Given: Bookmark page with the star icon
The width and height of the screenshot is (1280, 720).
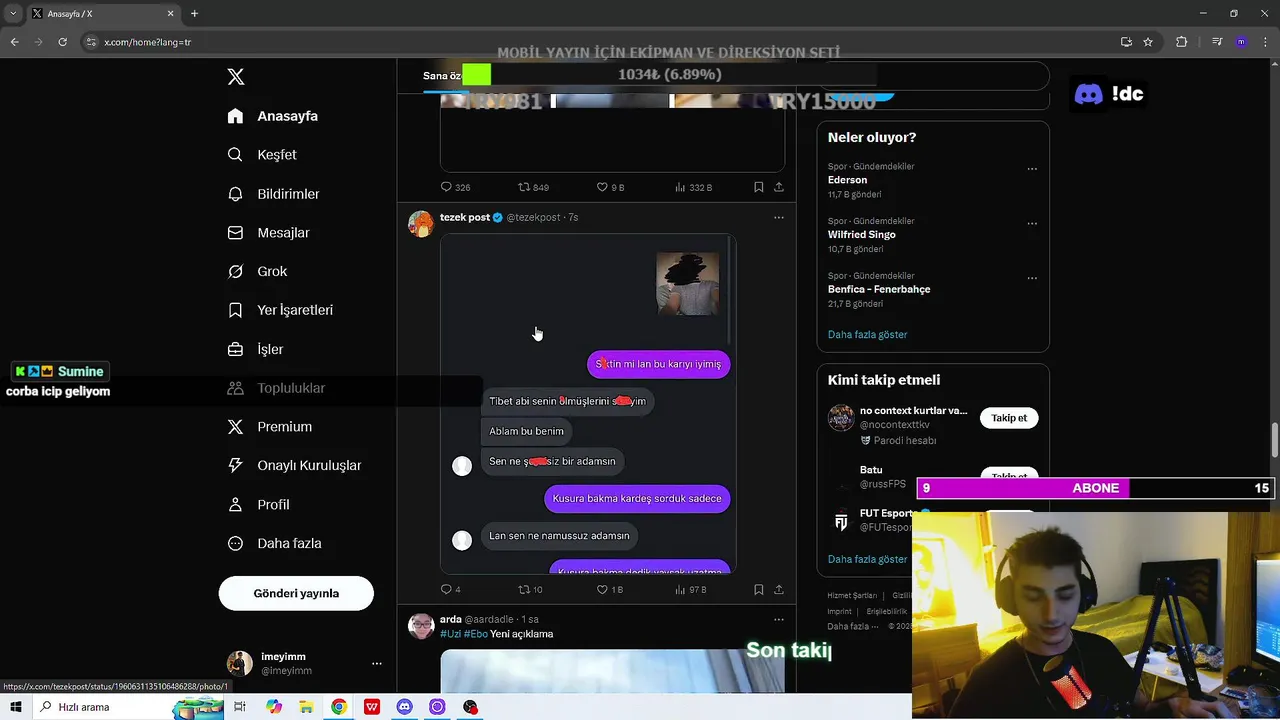Looking at the screenshot, I should click(x=1148, y=42).
